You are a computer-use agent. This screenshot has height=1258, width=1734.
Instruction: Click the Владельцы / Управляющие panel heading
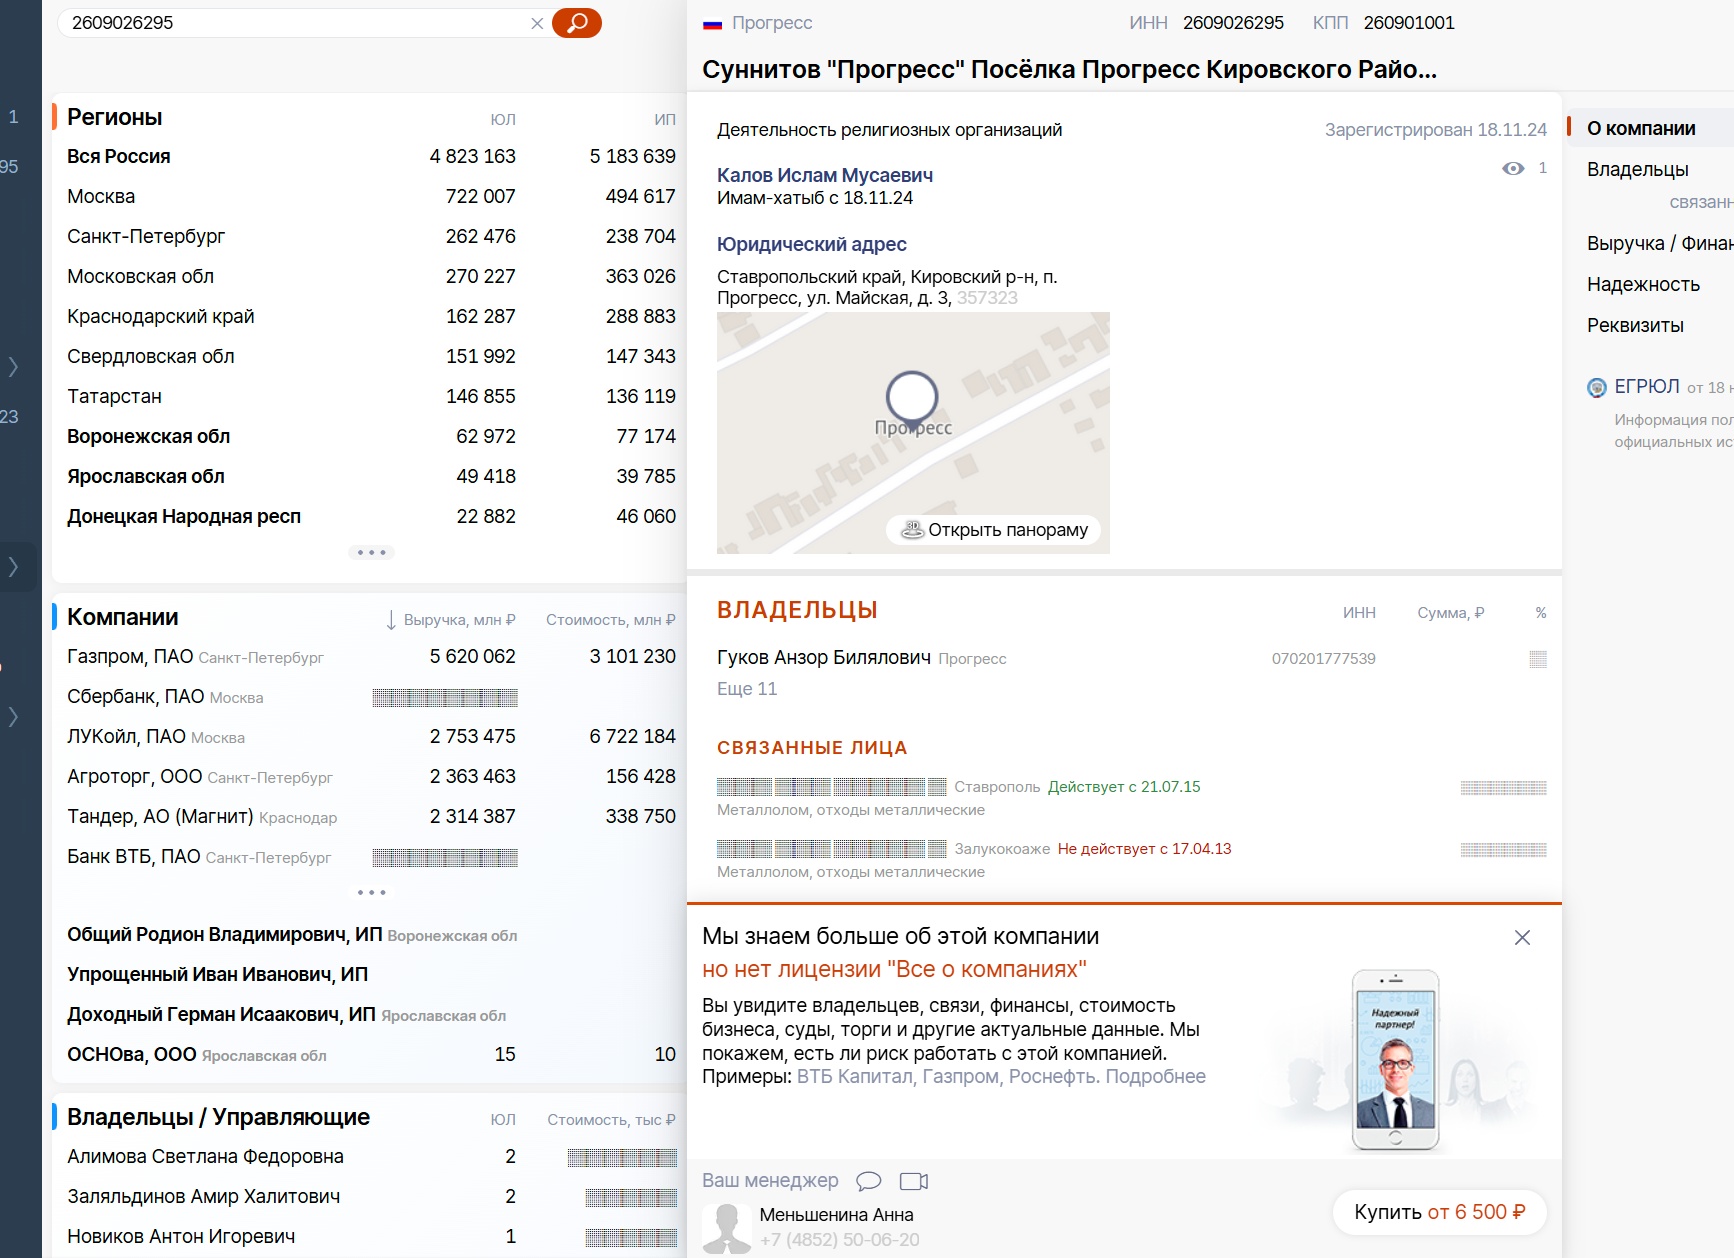[x=218, y=1117]
